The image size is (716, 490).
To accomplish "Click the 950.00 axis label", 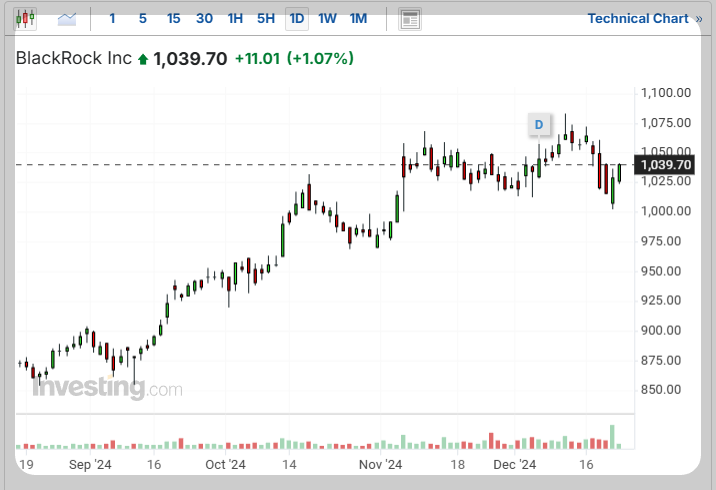I will [661, 271].
